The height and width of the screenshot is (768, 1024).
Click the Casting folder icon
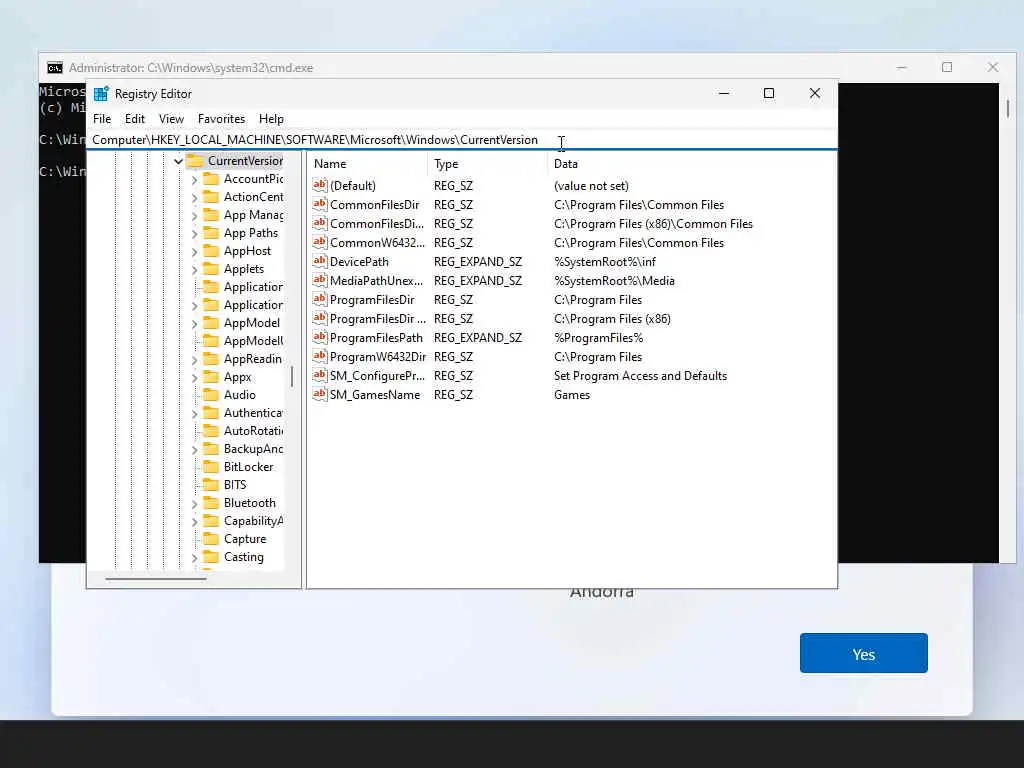pyautogui.click(x=211, y=556)
